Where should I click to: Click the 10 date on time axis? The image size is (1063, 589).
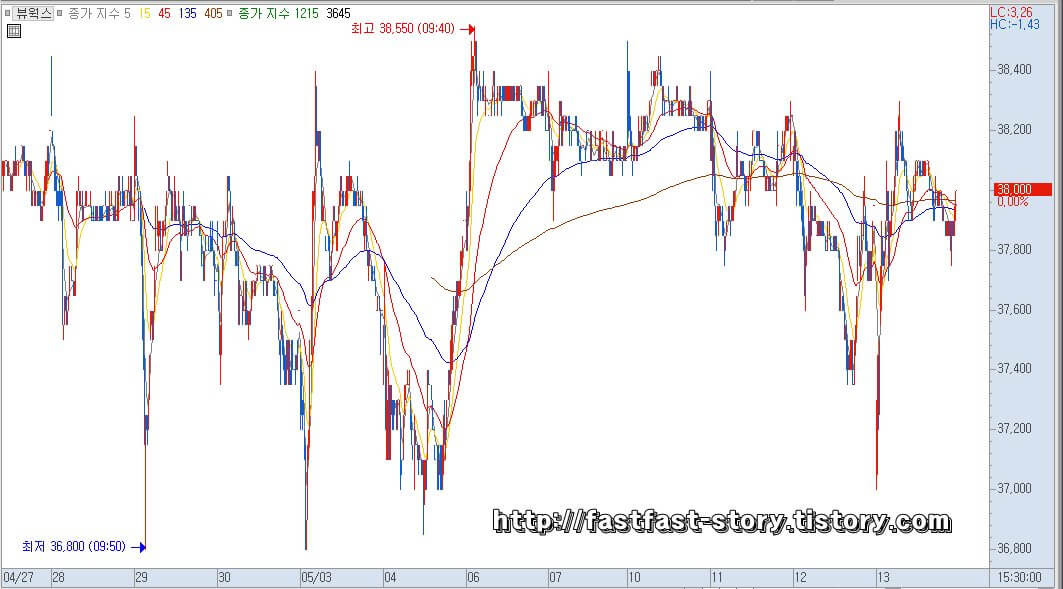click(x=635, y=577)
